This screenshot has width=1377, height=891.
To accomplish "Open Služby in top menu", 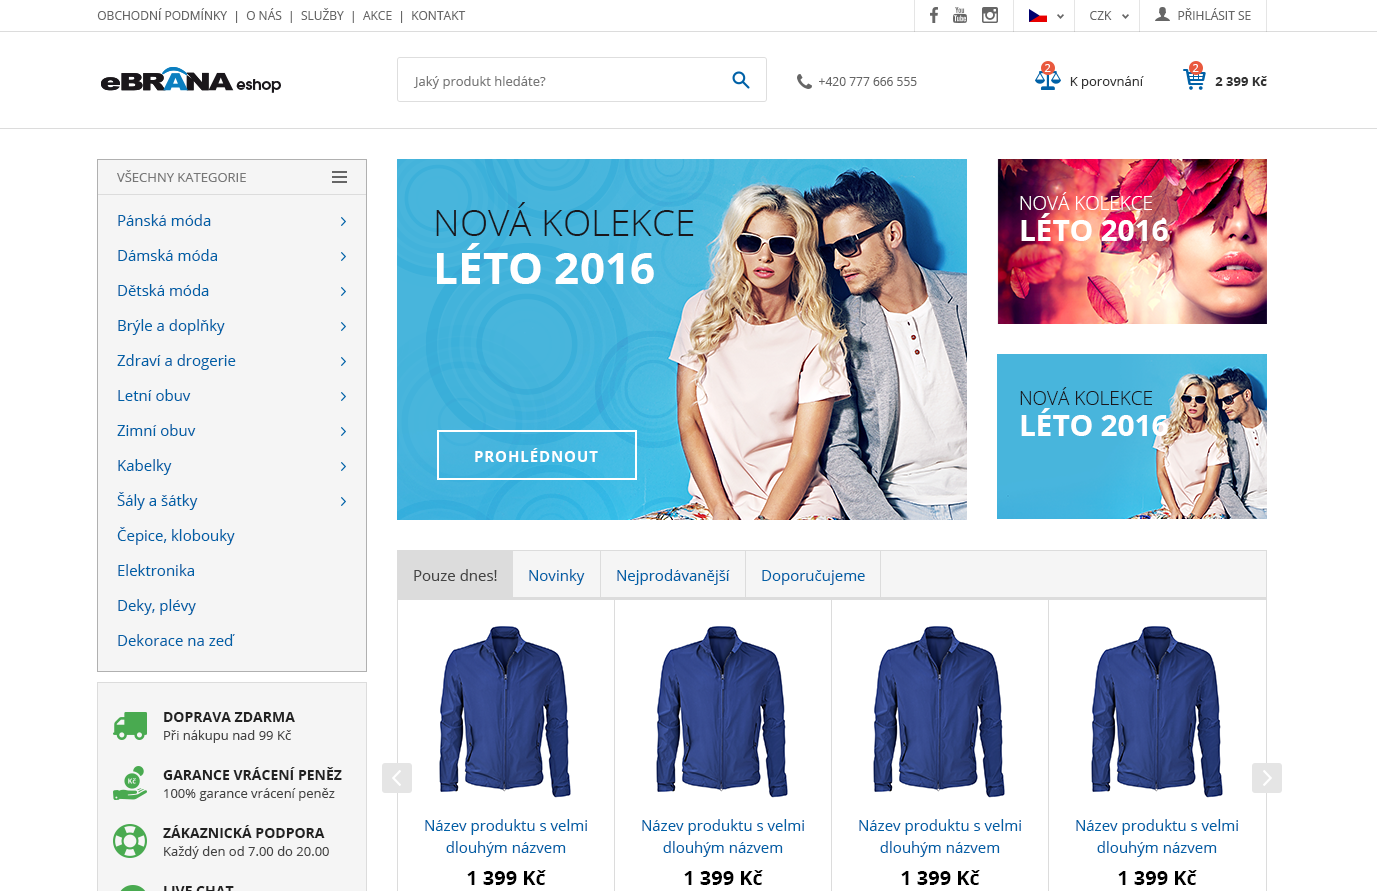I will click(322, 16).
